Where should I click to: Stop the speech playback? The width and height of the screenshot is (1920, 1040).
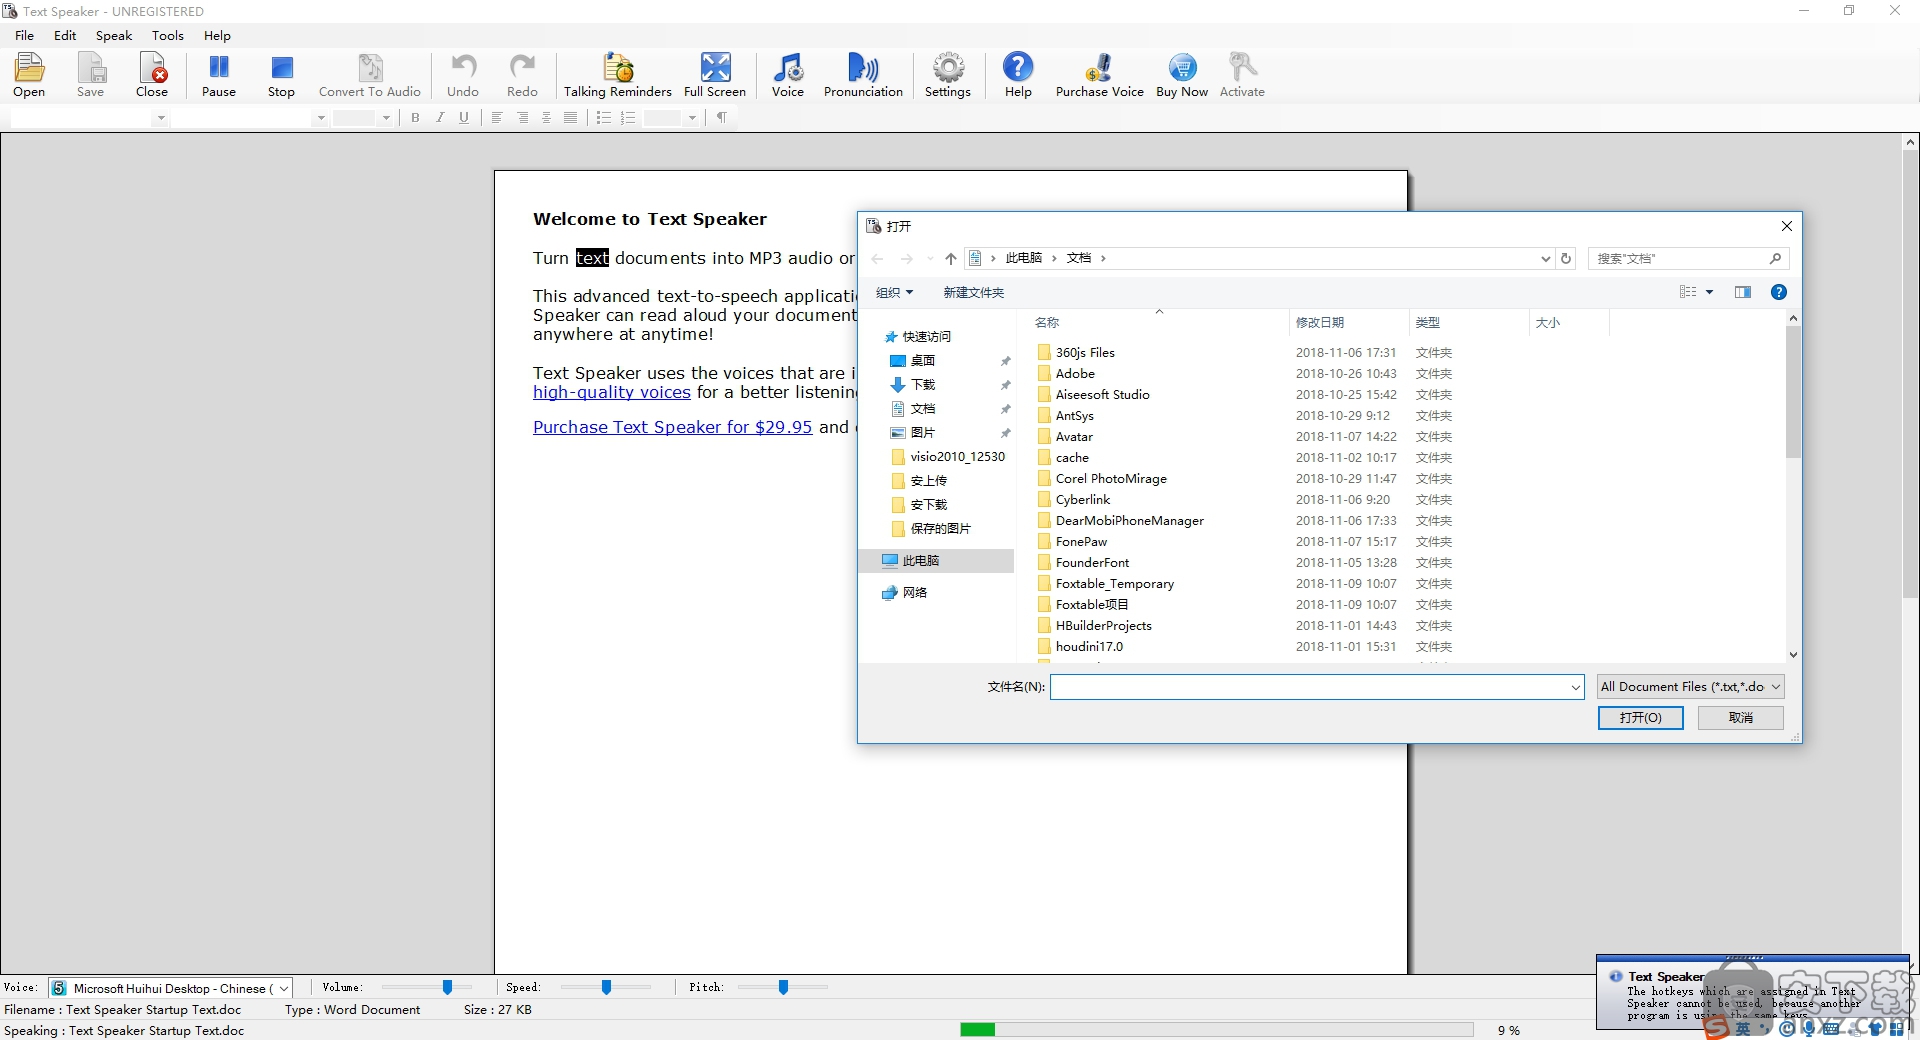coord(281,75)
